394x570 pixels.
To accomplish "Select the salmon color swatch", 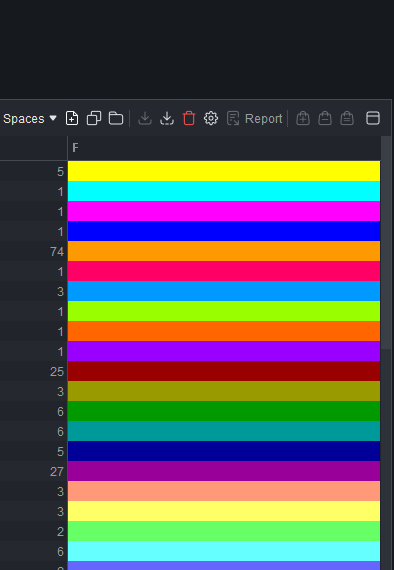I will coord(224,491).
